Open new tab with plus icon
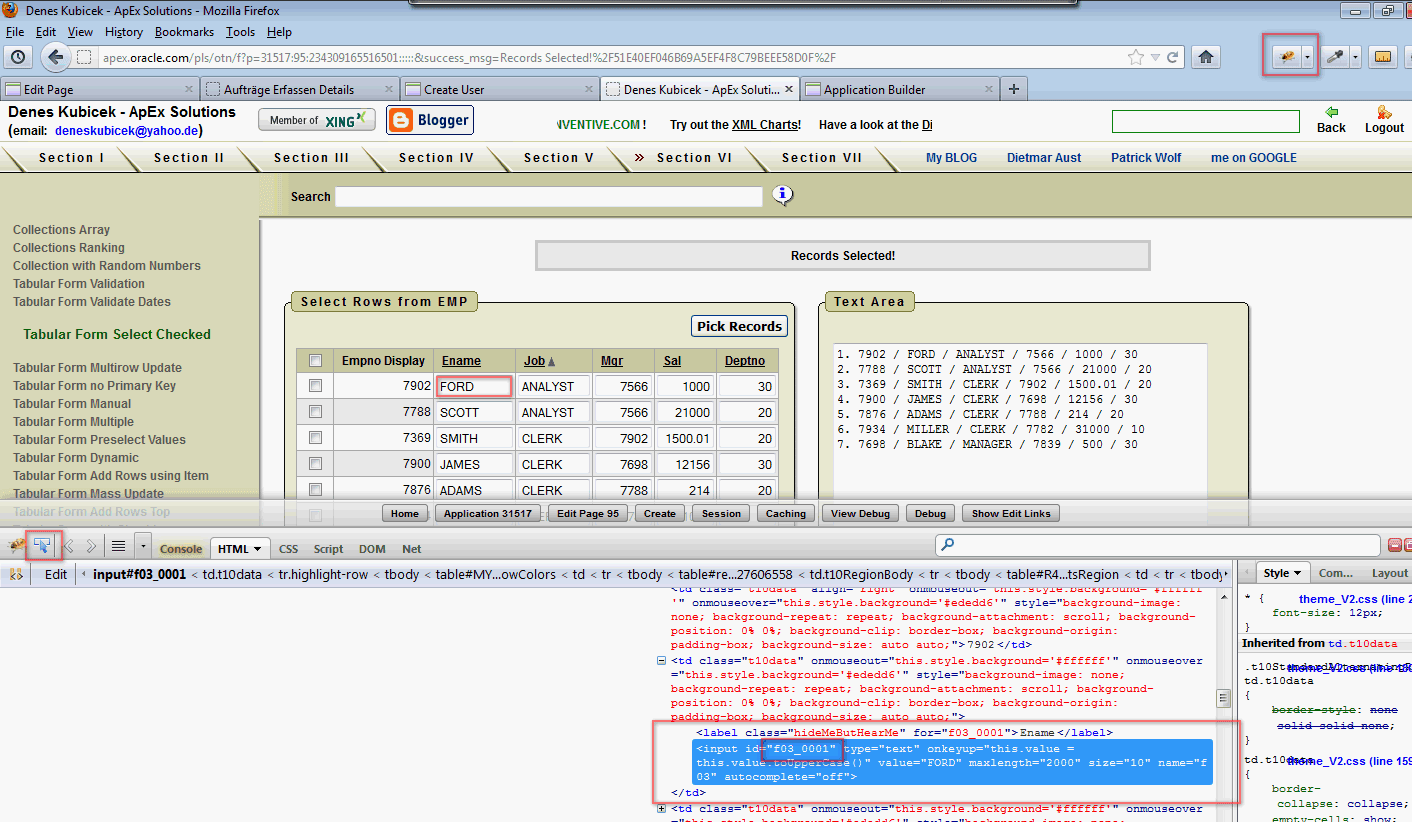Viewport: 1412px width, 822px height. click(1014, 89)
